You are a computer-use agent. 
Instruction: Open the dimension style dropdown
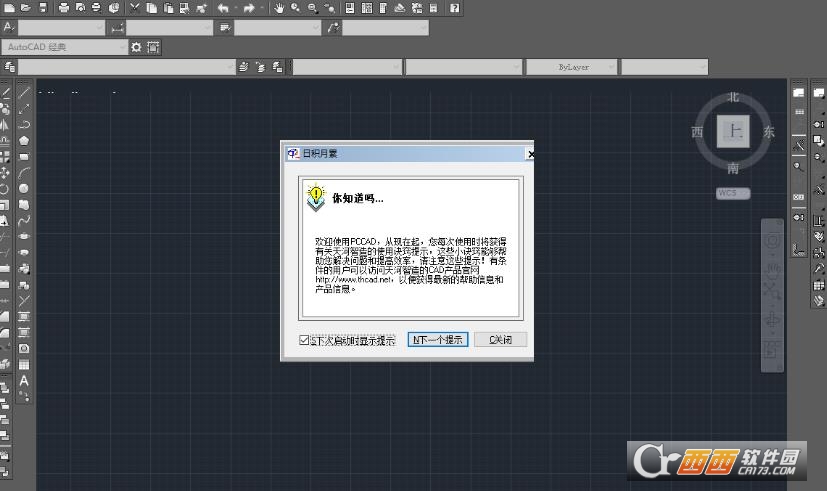coord(169,28)
